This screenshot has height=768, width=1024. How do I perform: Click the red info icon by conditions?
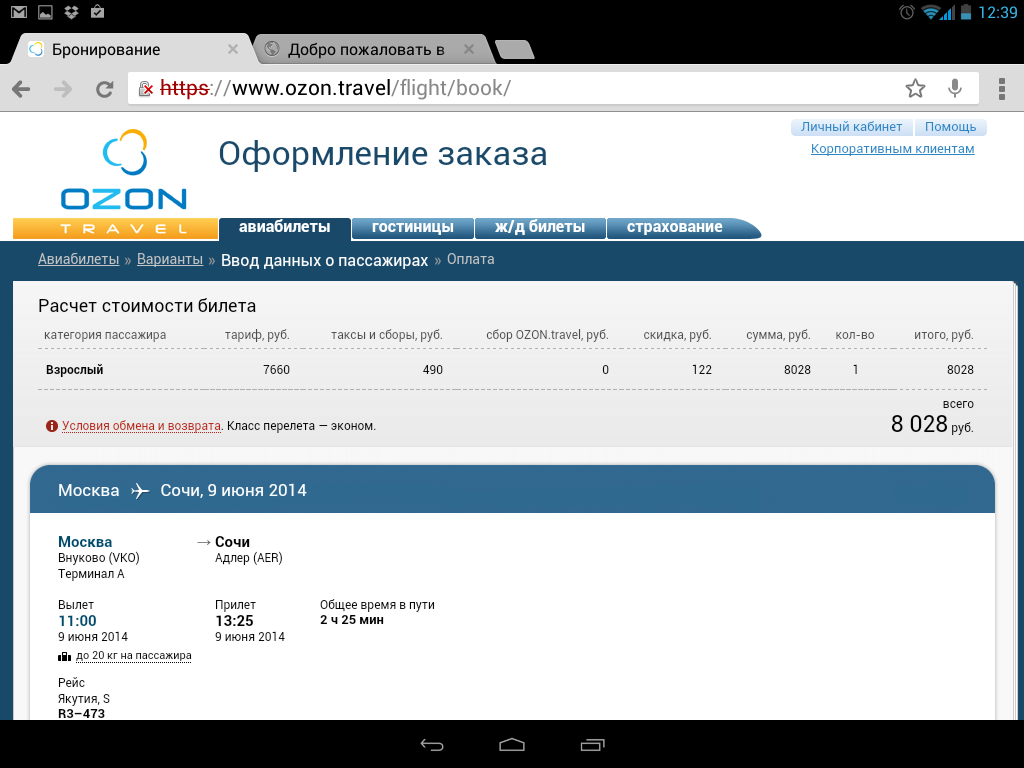coord(52,426)
